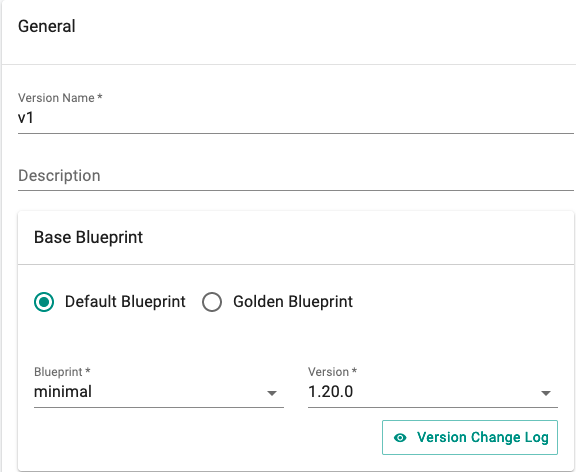Click the Version field label
This screenshot has width=576, height=472.
click(x=332, y=372)
